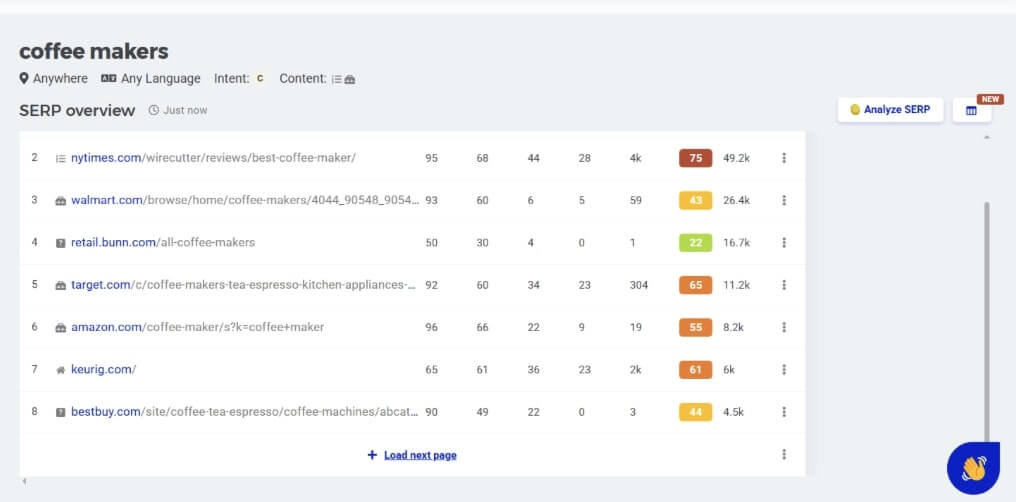Viewport: 1016px width, 502px height.
Task: Open the walmart.com coffee-makers browse link
Action: pyautogui.click(x=245, y=200)
